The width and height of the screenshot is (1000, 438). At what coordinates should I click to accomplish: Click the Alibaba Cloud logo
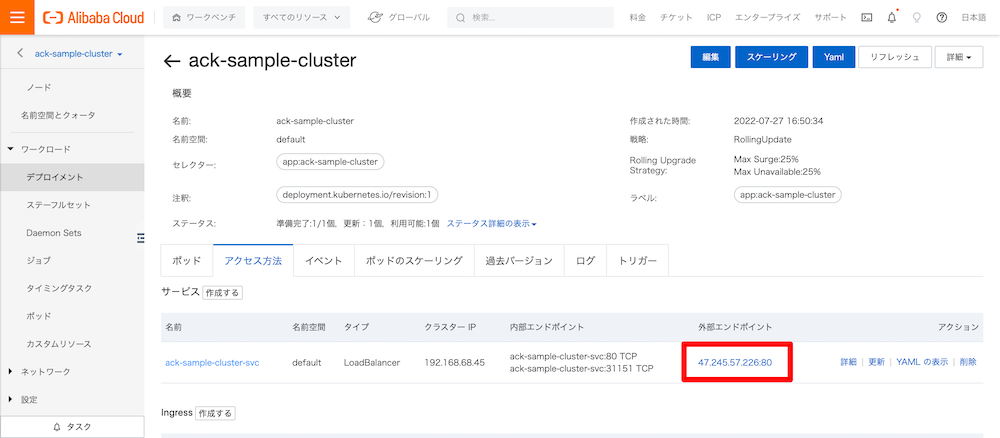(94, 18)
